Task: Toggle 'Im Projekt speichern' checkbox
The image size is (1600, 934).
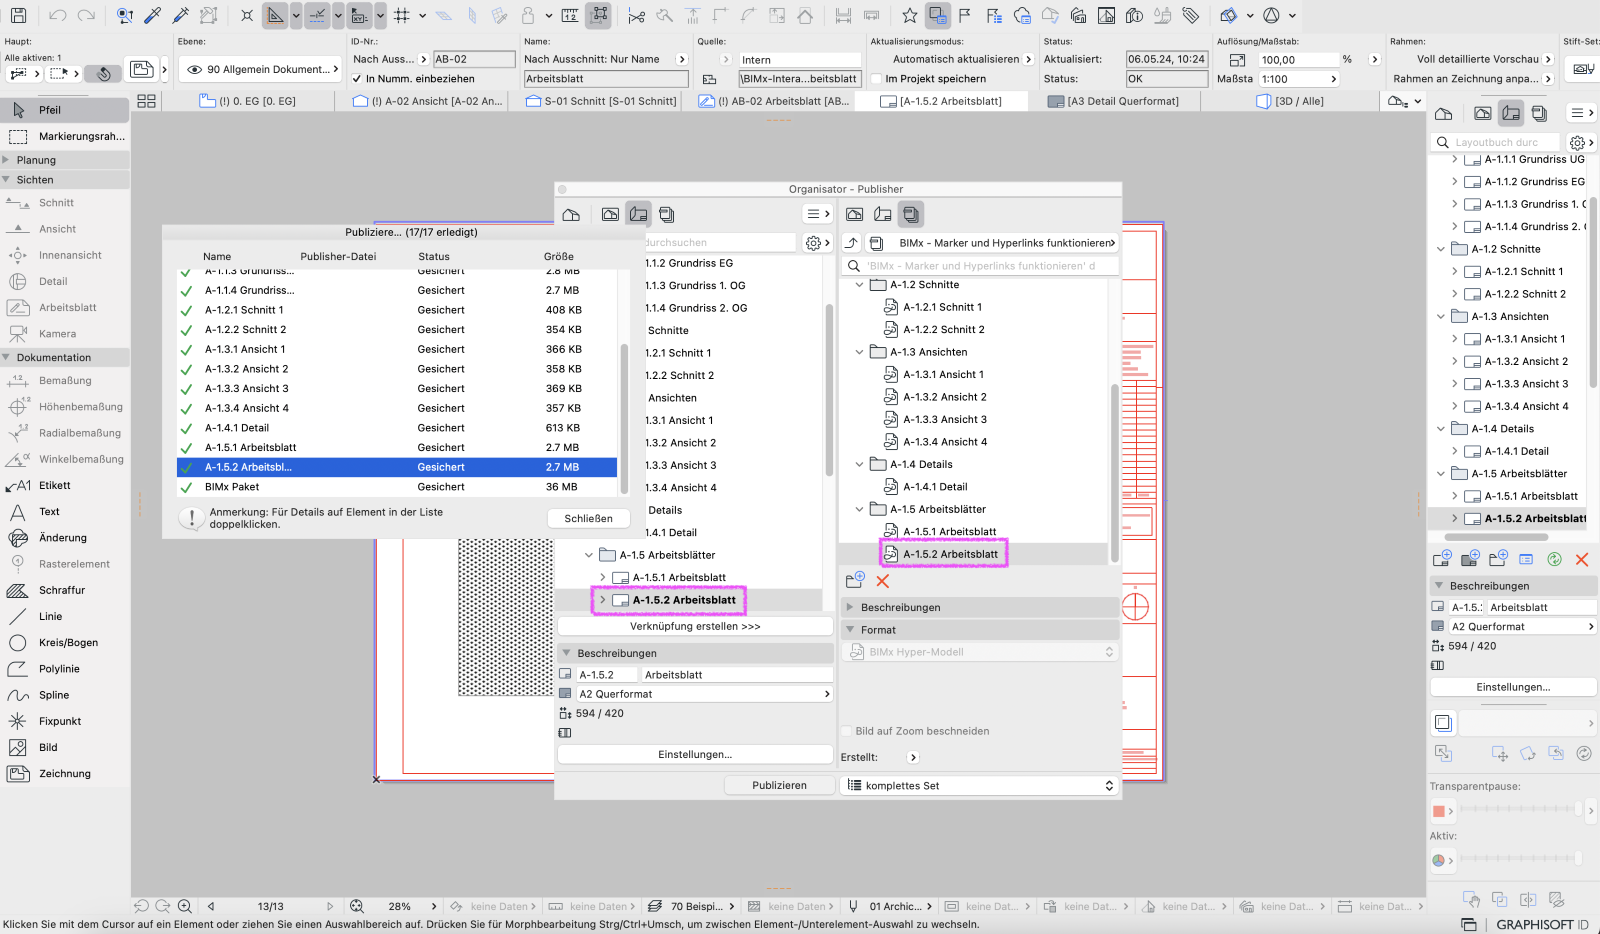Action: (x=877, y=79)
